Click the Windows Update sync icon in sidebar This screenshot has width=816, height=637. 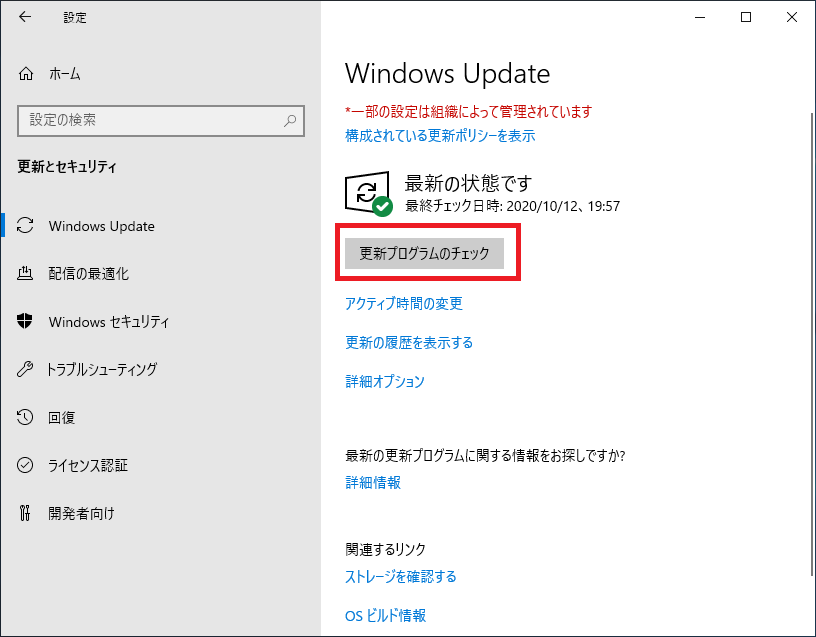25,225
